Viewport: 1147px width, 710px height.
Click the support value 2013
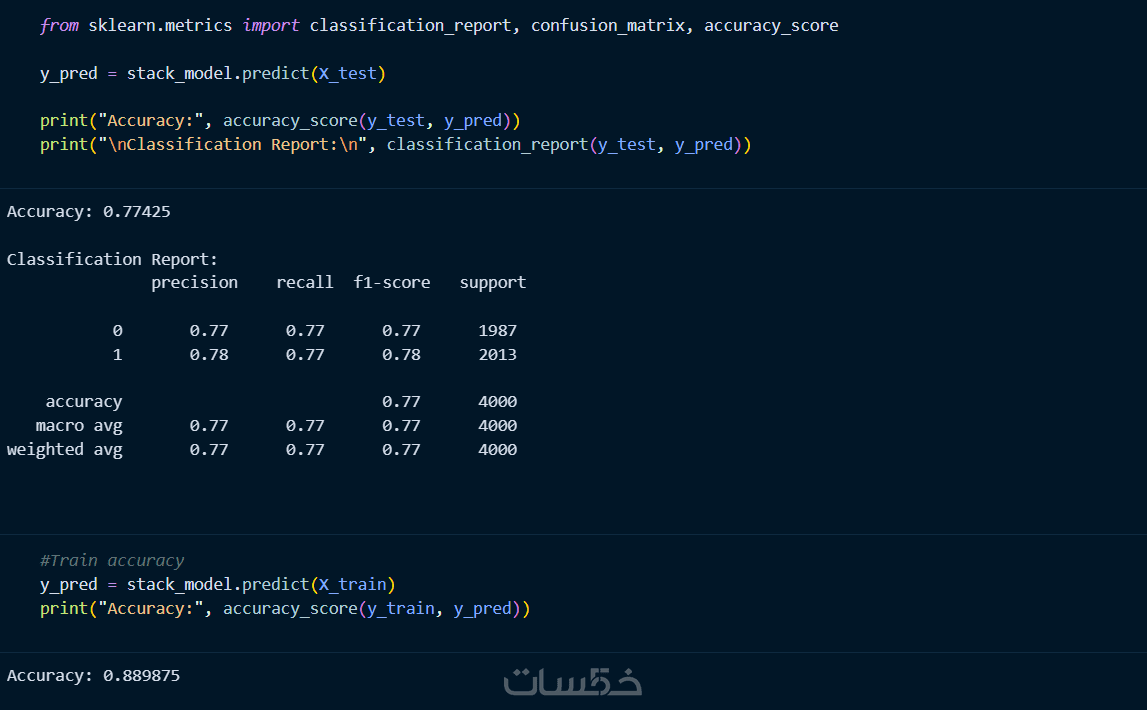pyautogui.click(x=497, y=354)
